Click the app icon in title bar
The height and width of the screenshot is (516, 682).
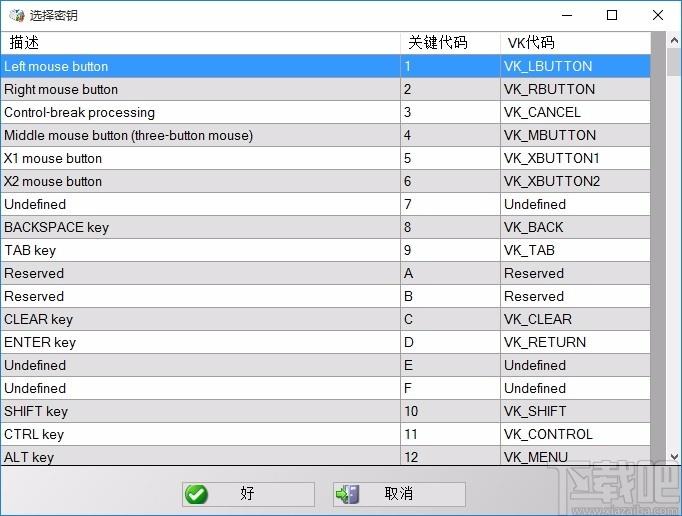(17, 16)
